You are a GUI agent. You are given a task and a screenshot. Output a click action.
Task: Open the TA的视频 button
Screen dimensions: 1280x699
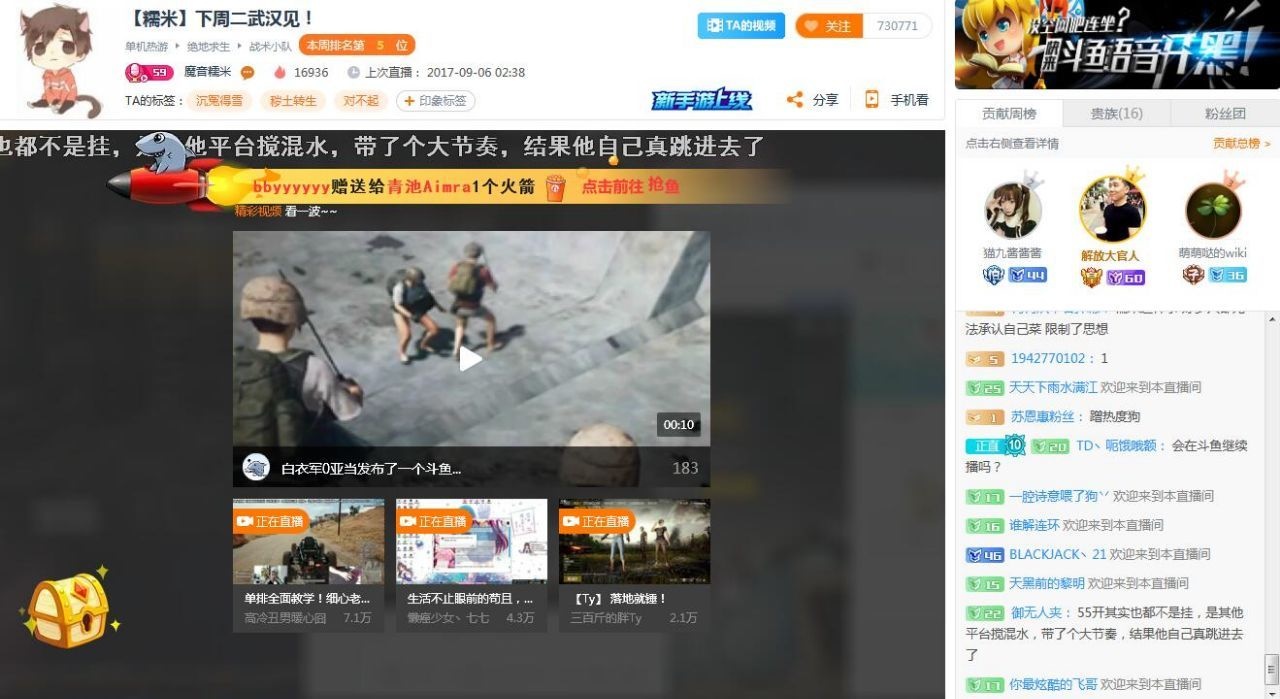740,26
